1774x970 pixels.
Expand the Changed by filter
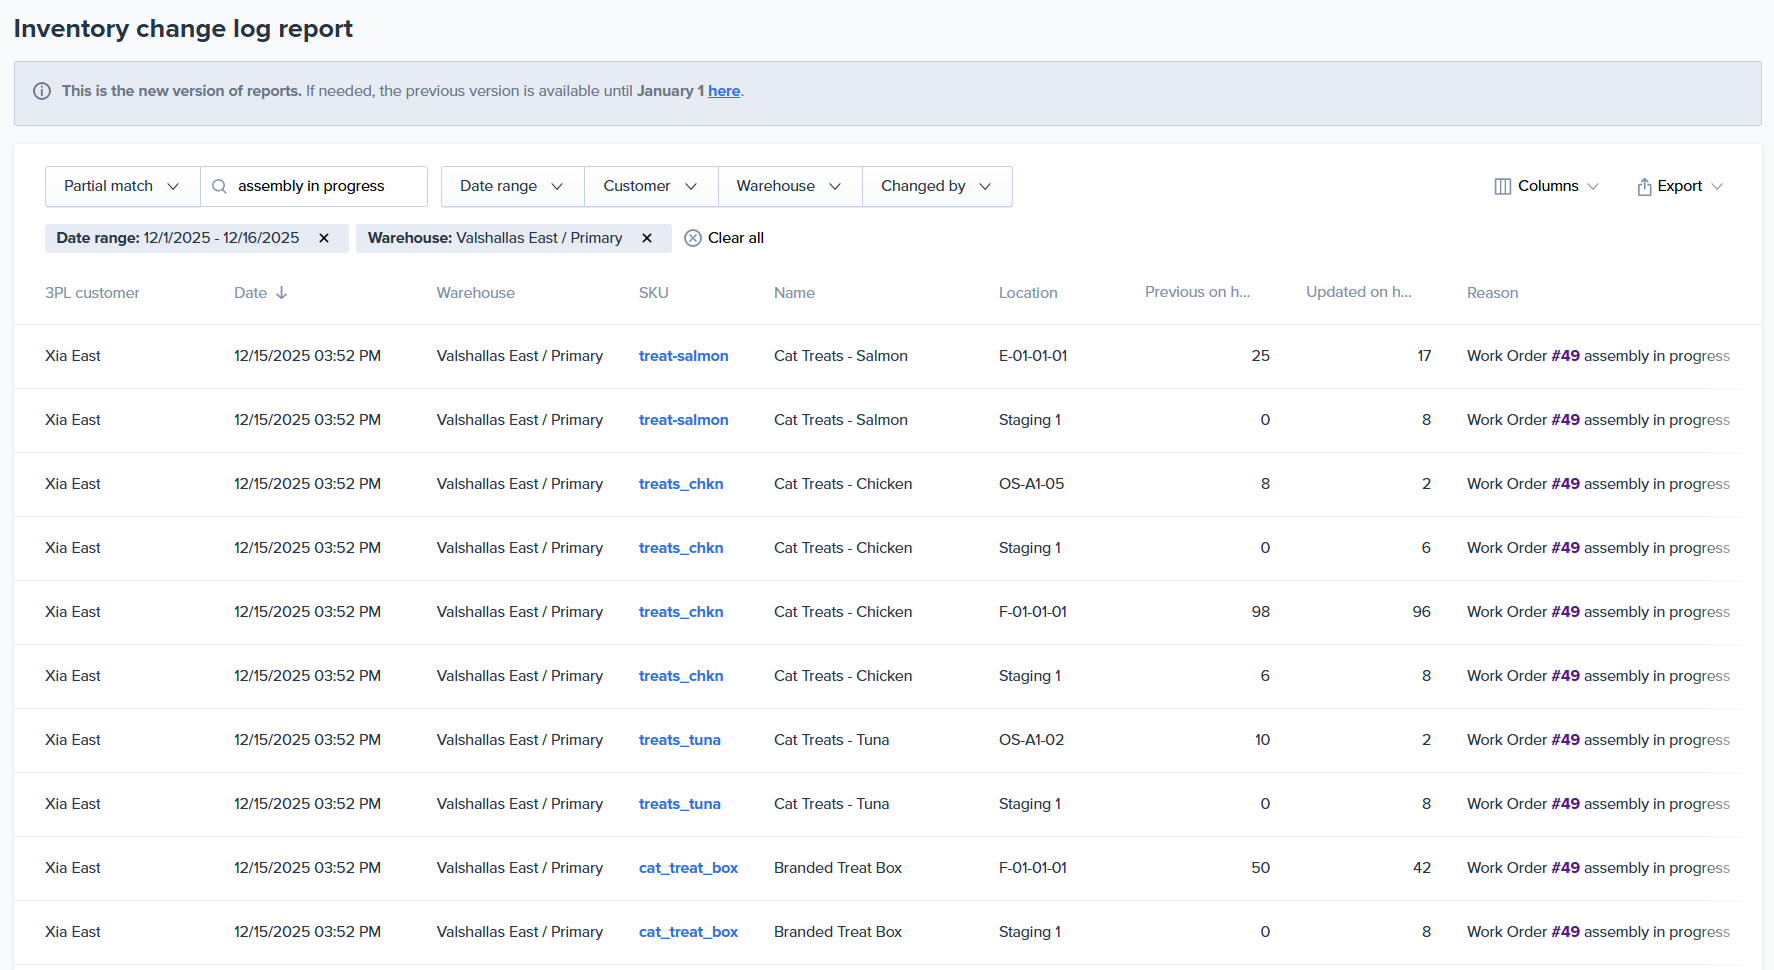tap(936, 186)
